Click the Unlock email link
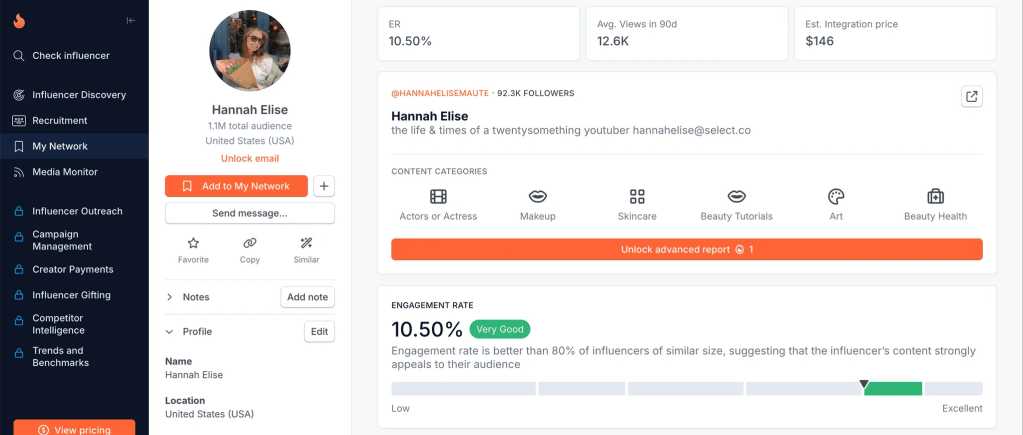This screenshot has width=1023, height=435. 249,158
